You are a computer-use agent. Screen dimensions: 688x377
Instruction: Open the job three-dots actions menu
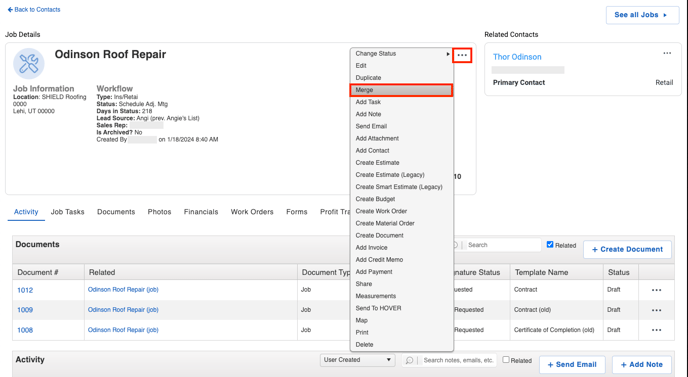(x=462, y=55)
